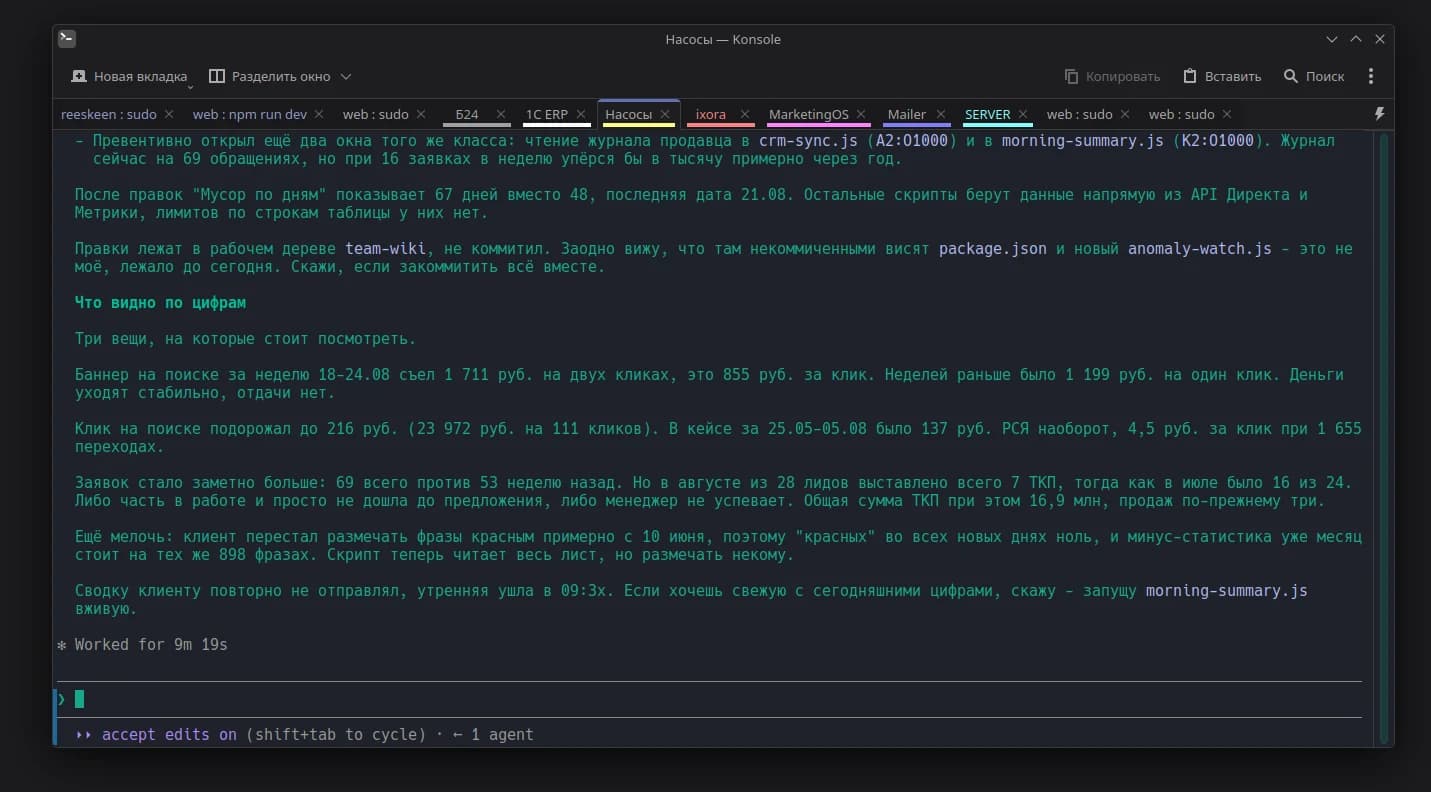The height and width of the screenshot is (792, 1431).
Task: Click the team-wiki text
Action: point(386,248)
